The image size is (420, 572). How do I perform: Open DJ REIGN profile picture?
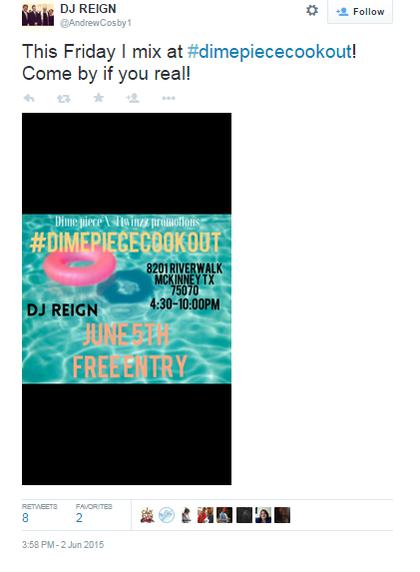38,13
